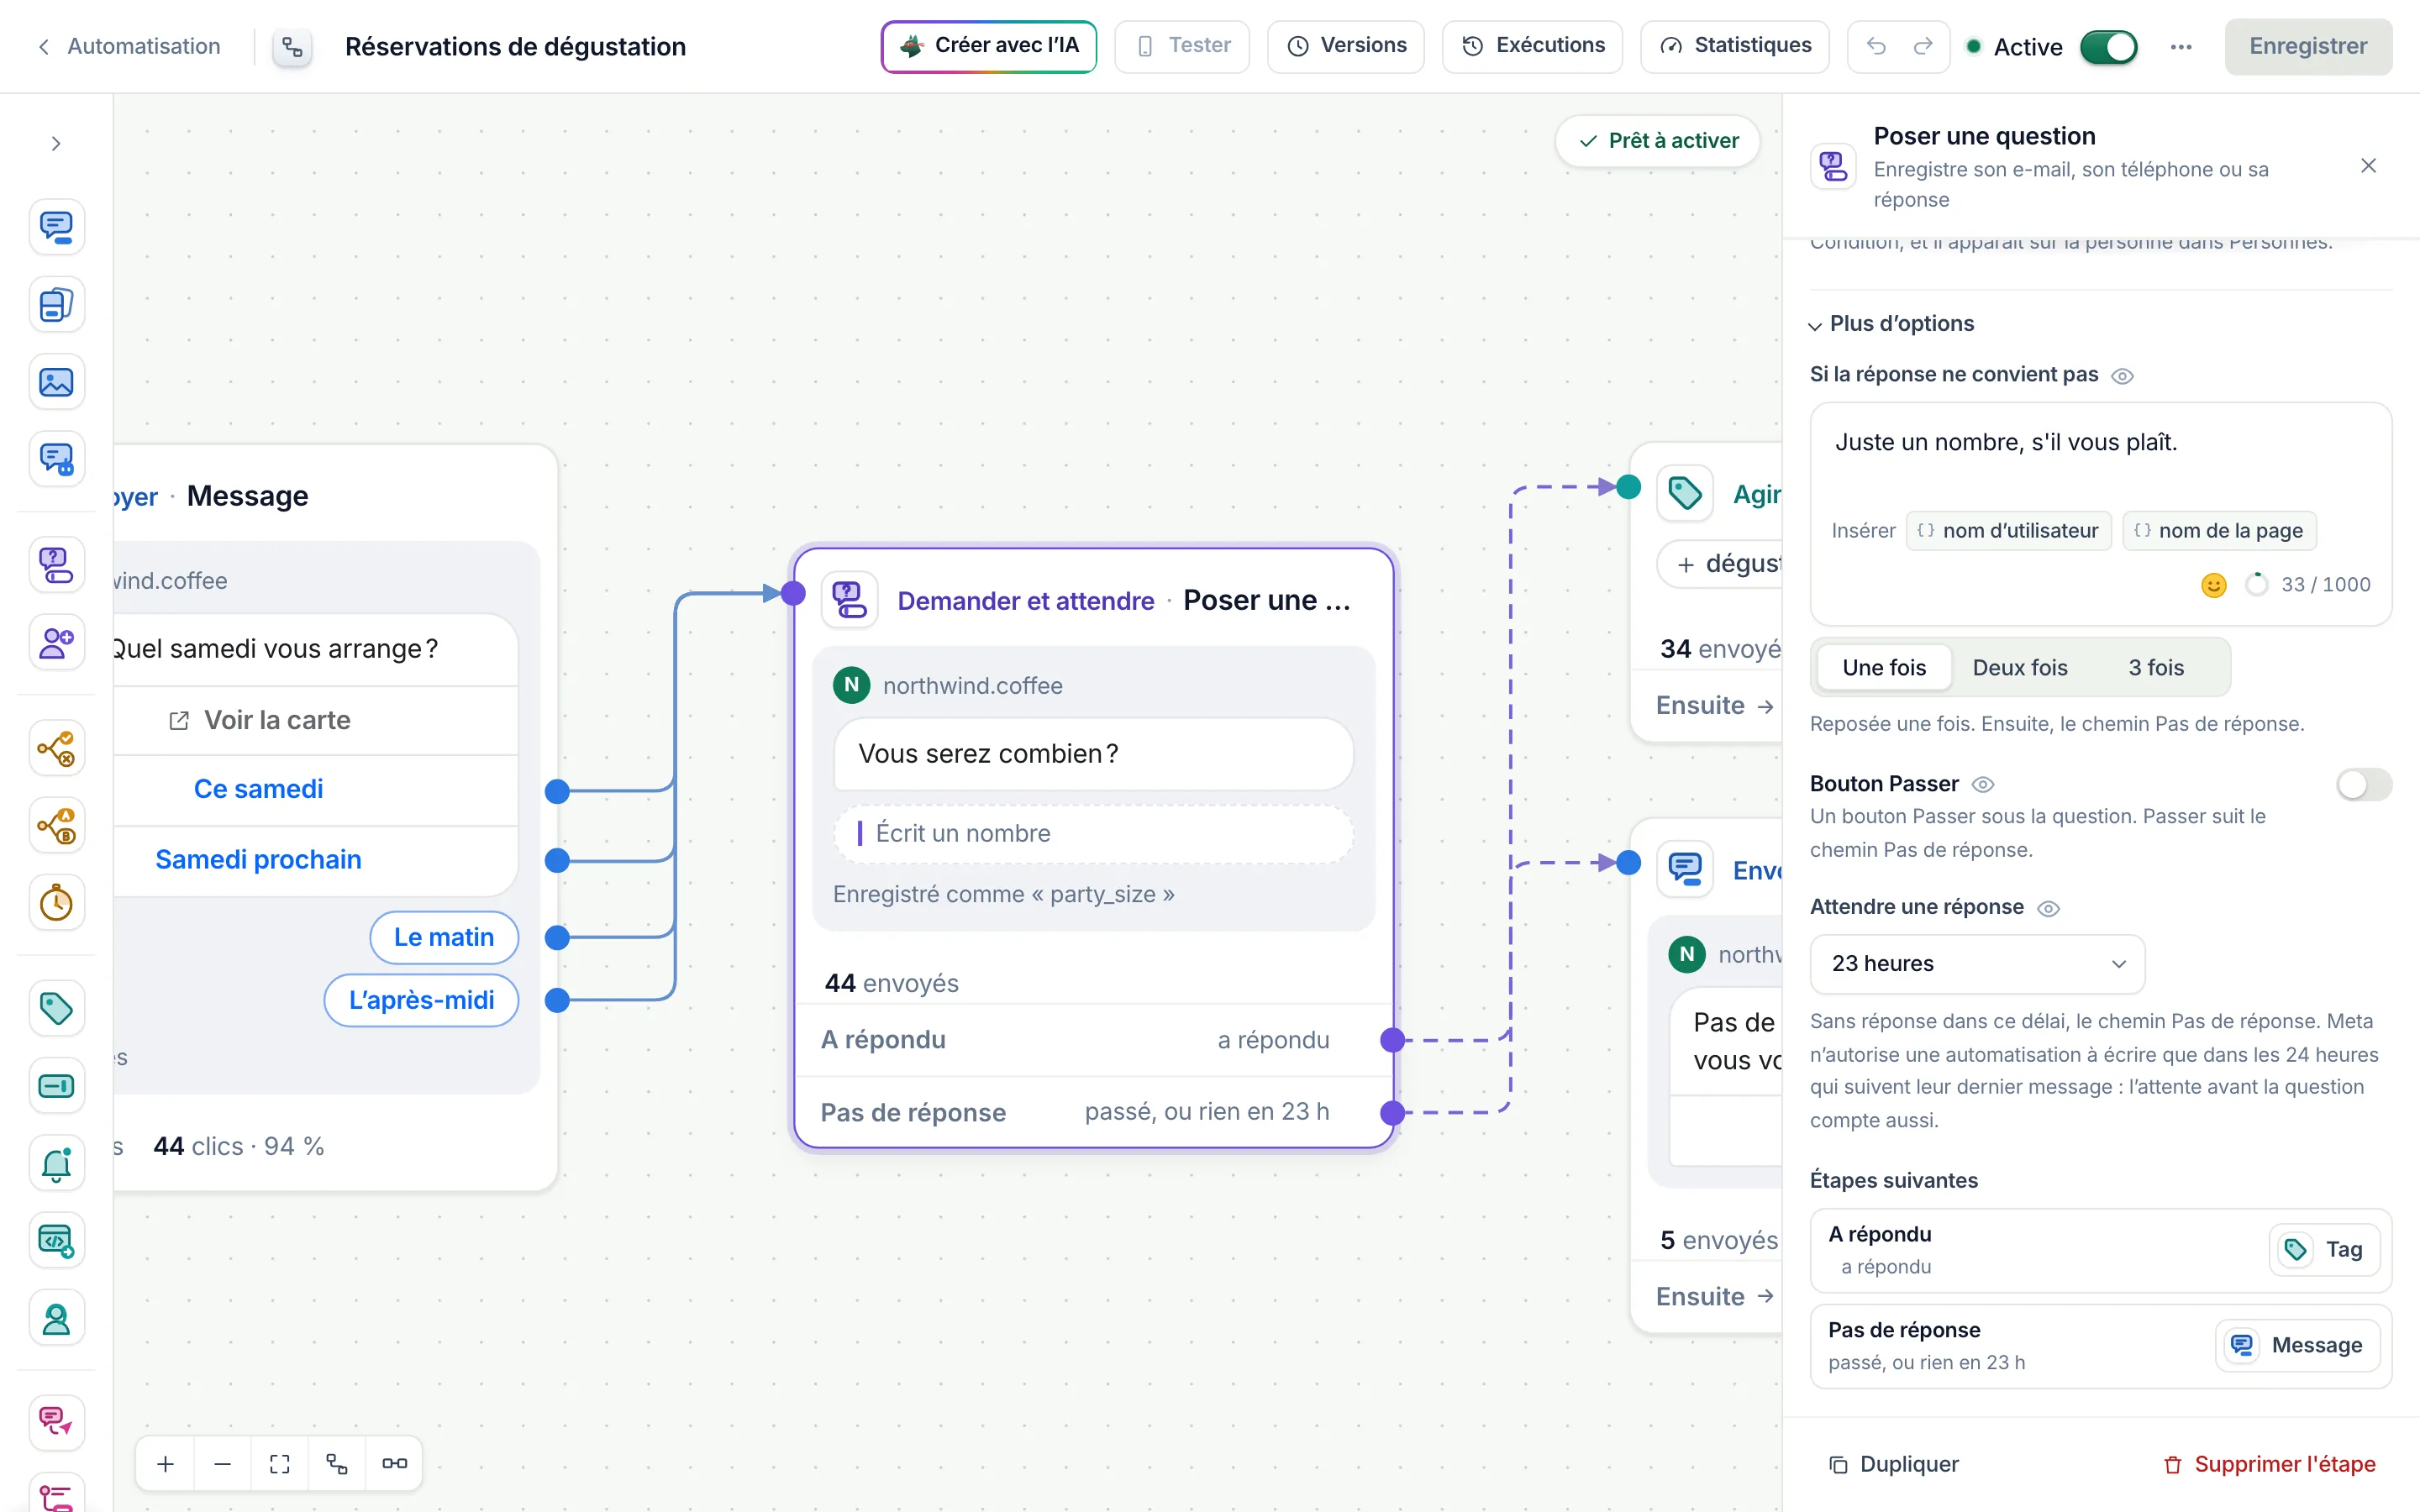Preview 'Si la réponse ne convient pas' eye icon
Screen dimensions: 2420x1512
pos(2122,376)
